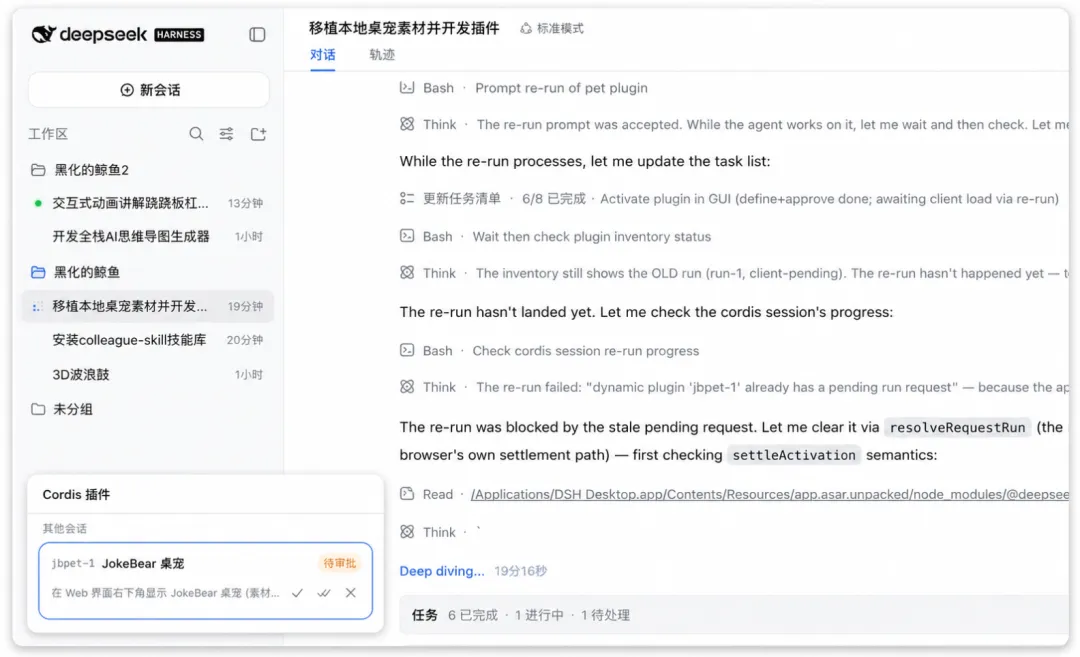Image resolution: width=1080 pixels, height=657 pixels.
Task: Open the 安装colleague-skill技能库 conversation
Action: pyautogui.click(x=149, y=340)
